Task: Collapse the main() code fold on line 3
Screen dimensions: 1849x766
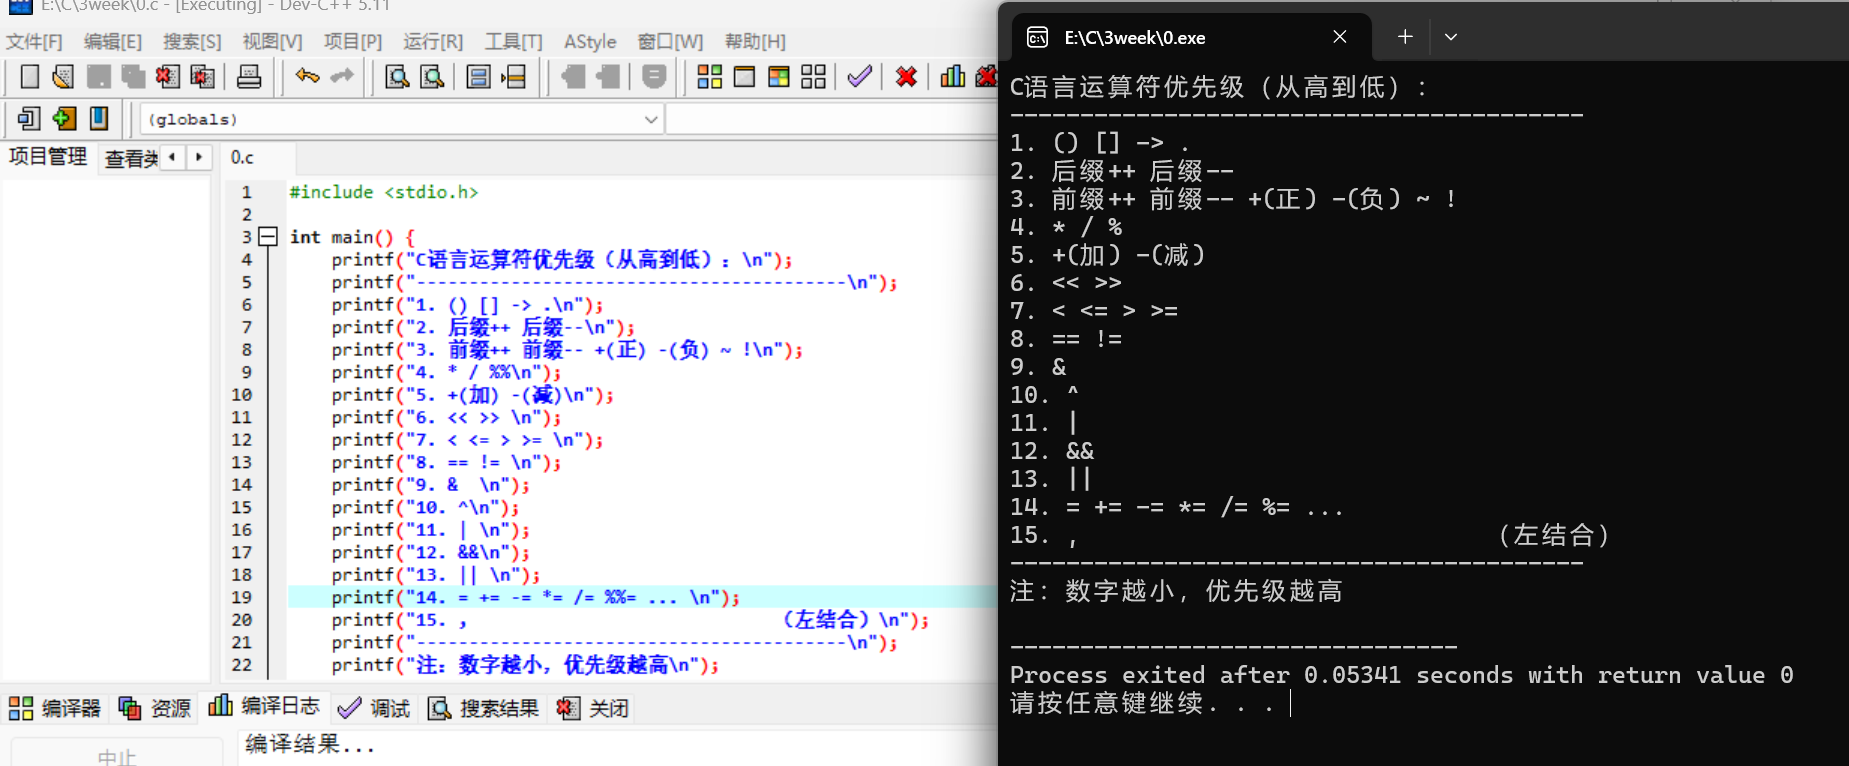Action: coord(267,237)
